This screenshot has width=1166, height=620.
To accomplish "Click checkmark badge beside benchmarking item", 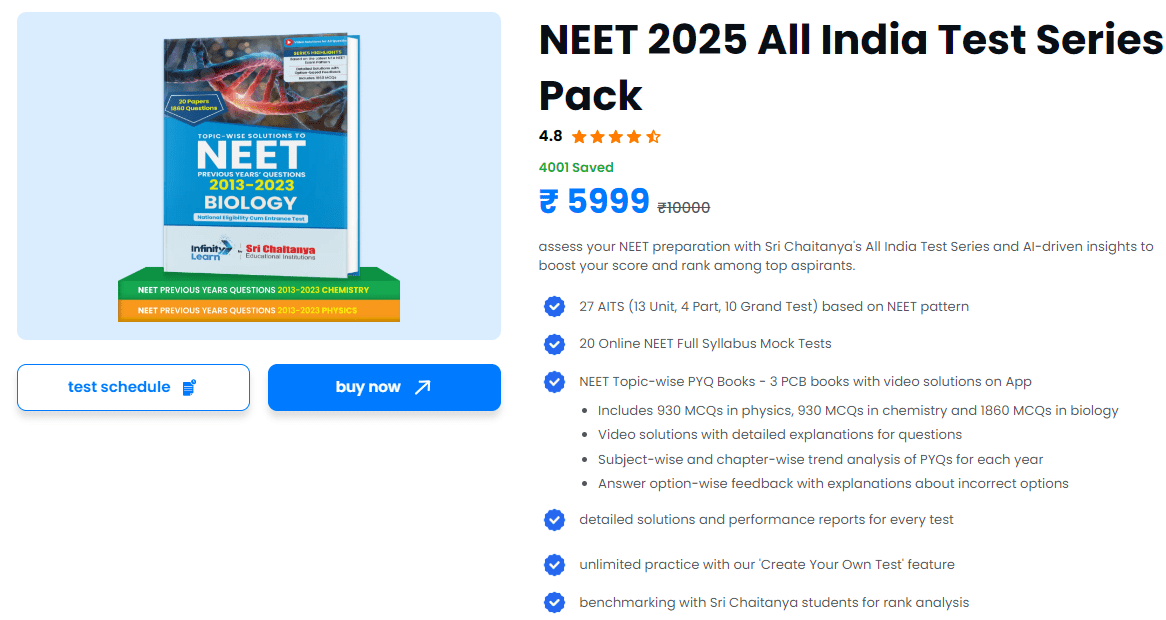I will click(x=554, y=603).
